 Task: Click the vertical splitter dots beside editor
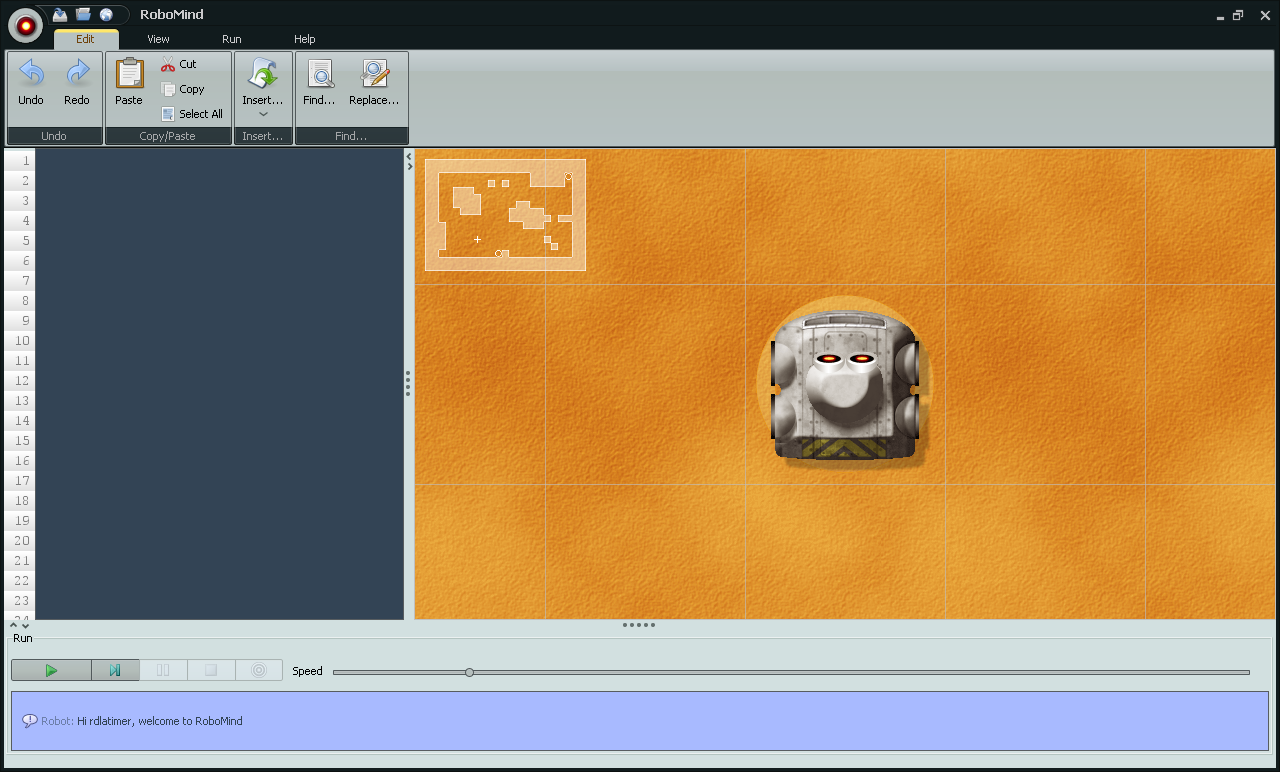(408, 384)
